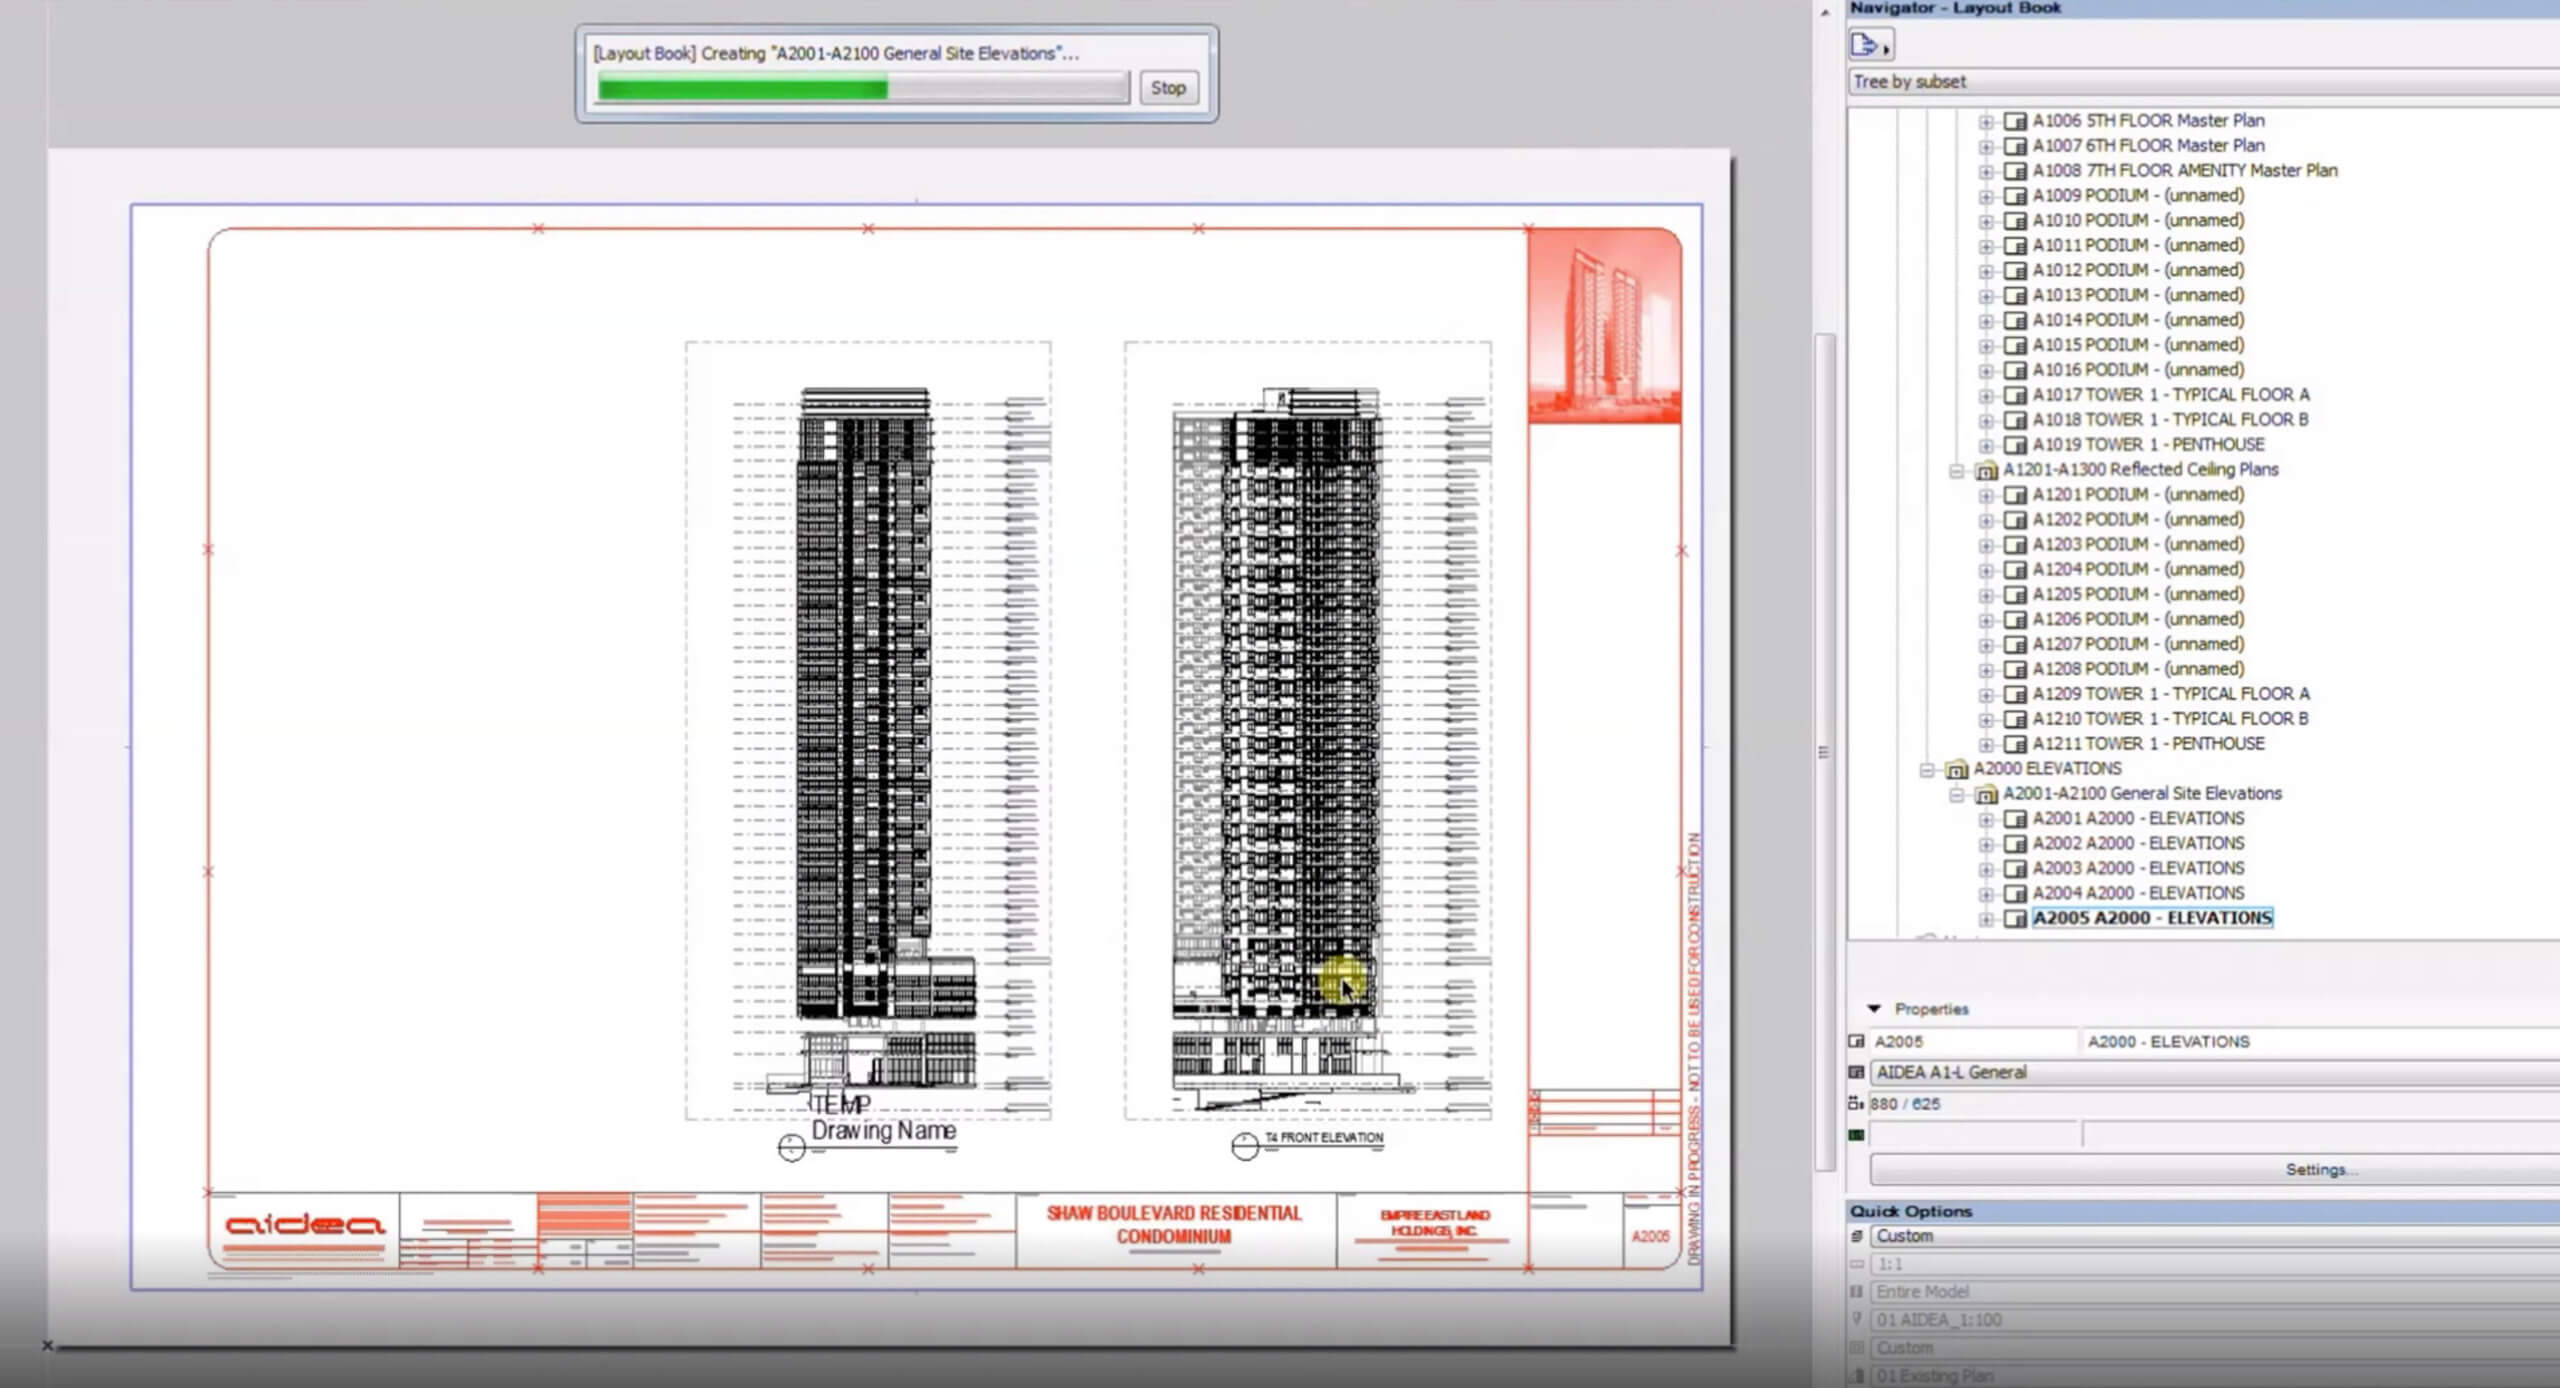Click the A2000 ELEVATIONS subset folder icon
This screenshot has width=2560, height=1388.
[x=1956, y=769]
